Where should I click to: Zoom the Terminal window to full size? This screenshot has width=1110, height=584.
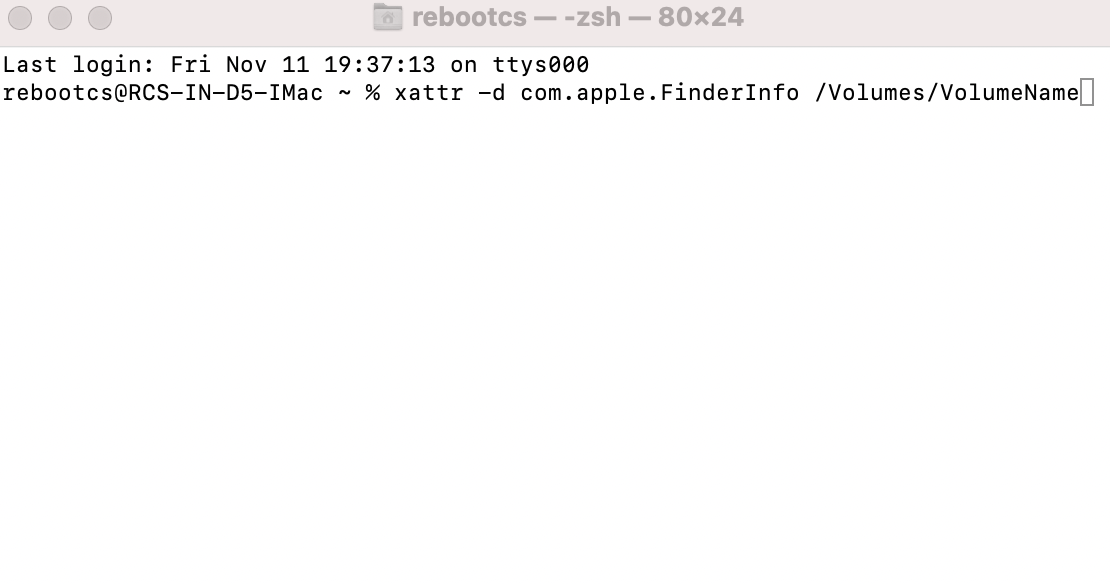100,18
